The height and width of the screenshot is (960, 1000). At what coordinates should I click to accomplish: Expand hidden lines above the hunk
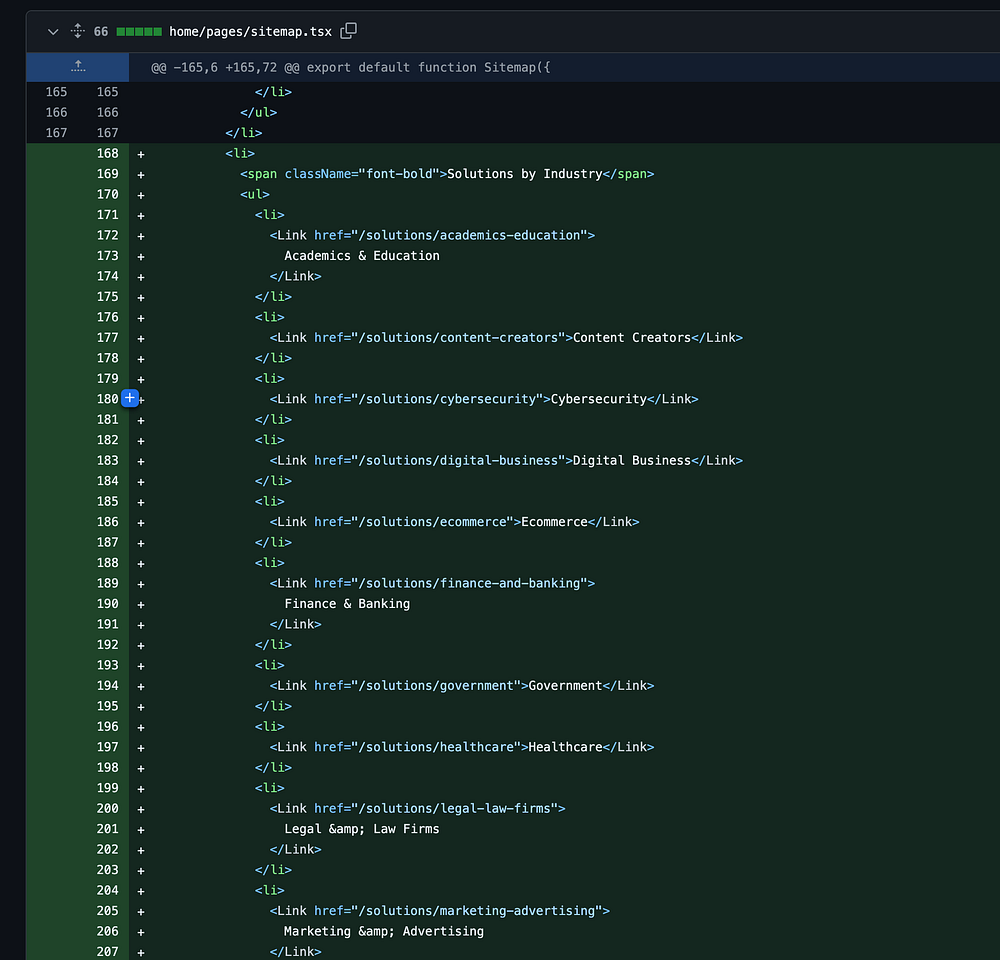tap(78, 67)
